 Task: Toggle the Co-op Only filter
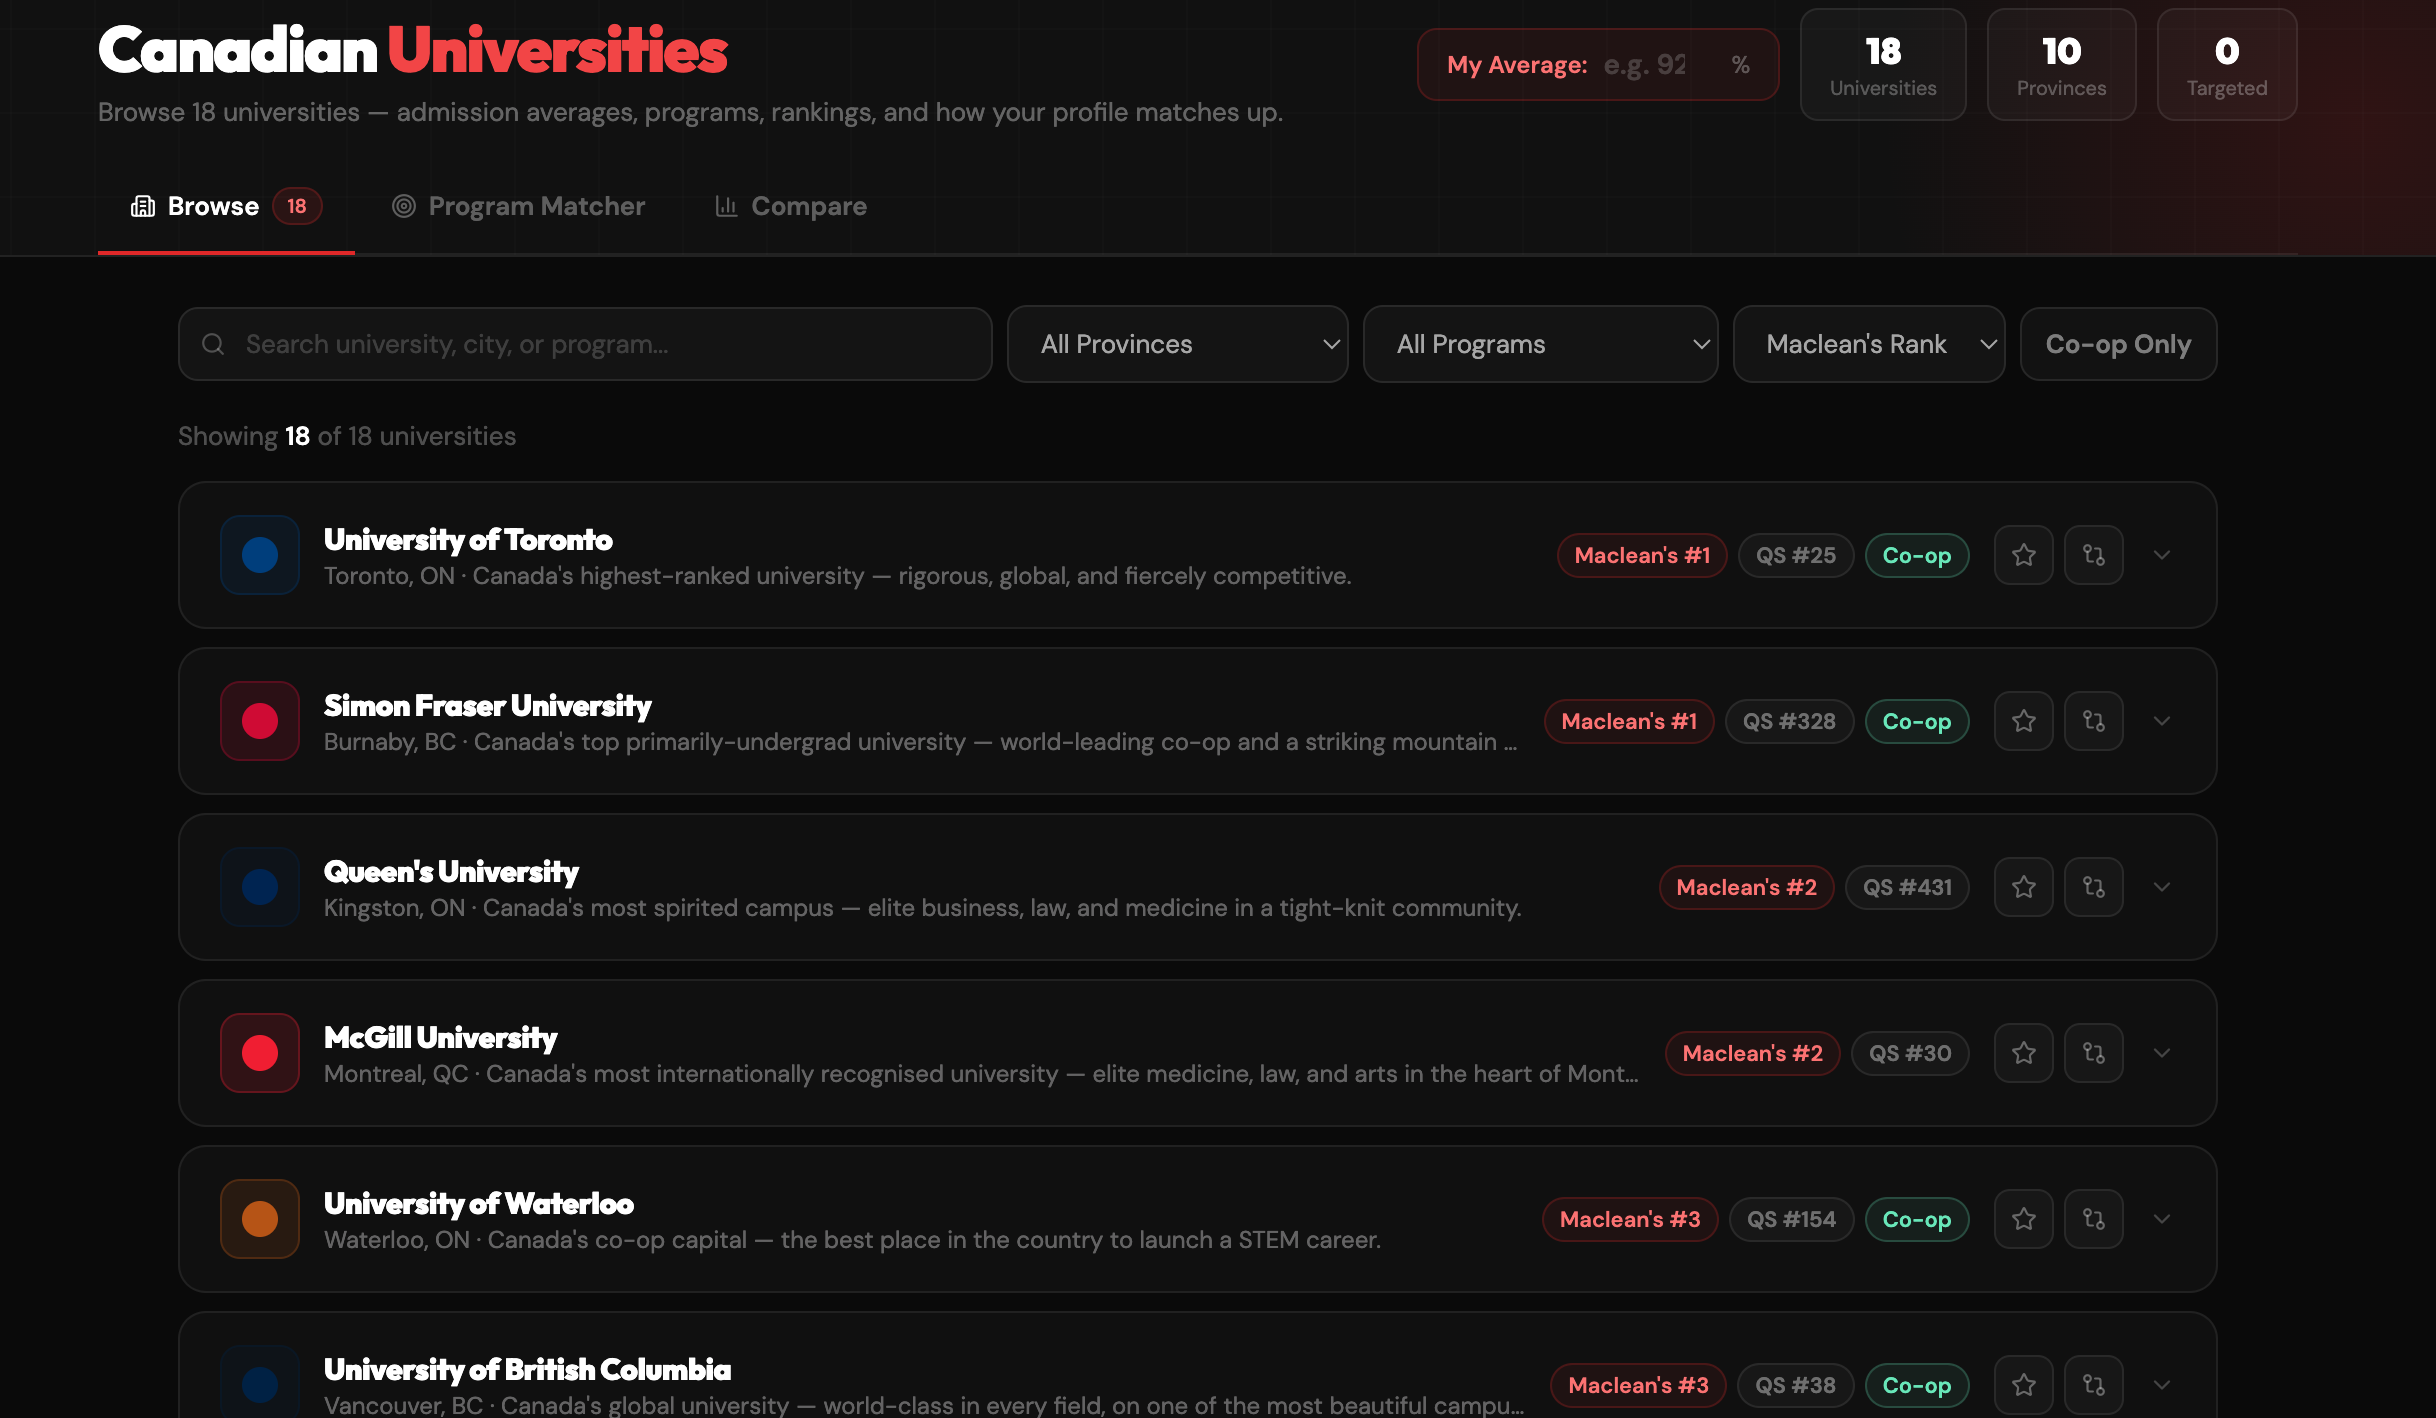point(2117,344)
